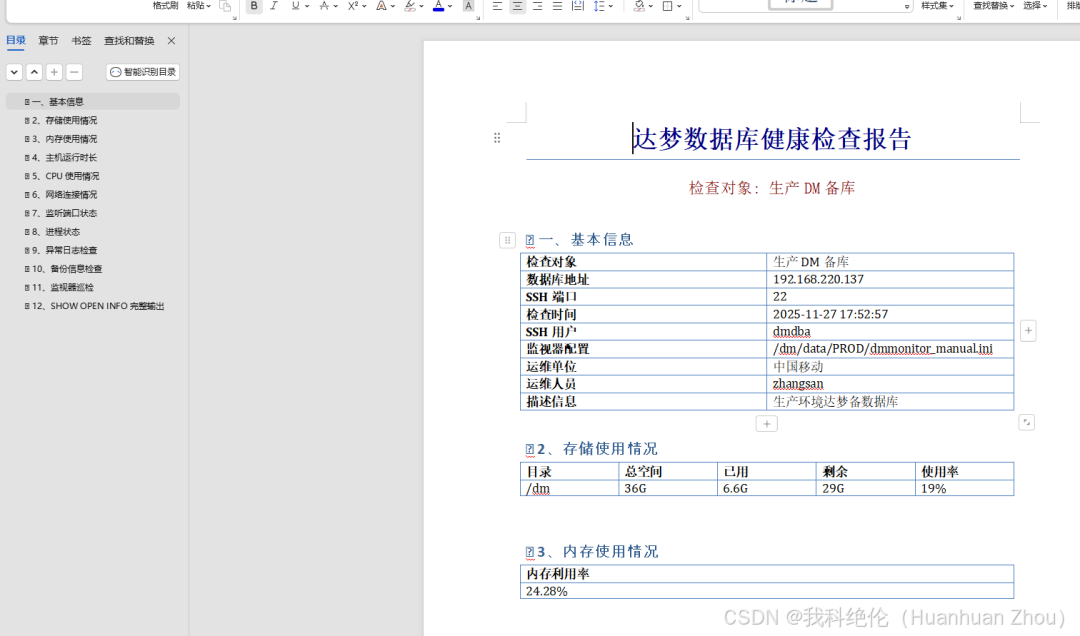Click the paragraph handle beside 一、基本信息 heading
The height and width of the screenshot is (636, 1080).
pos(507,240)
